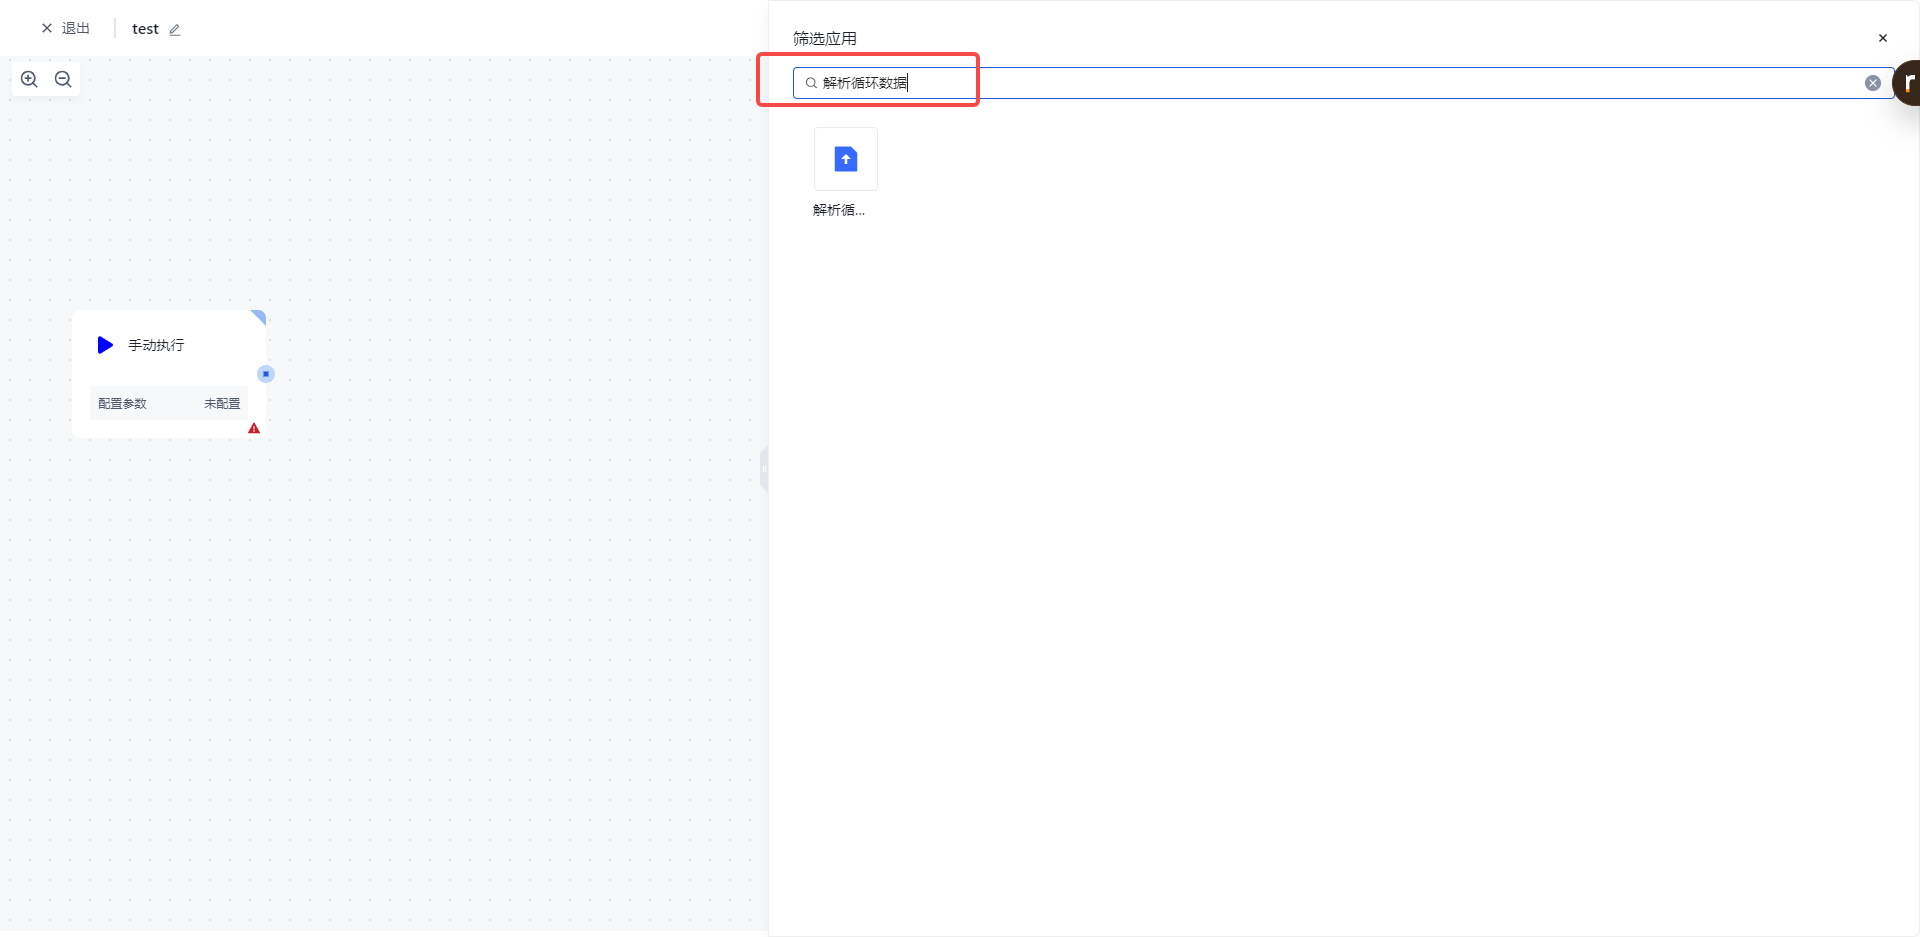Click the 解析循... app label

pyautogui.click(x=838, y=210)
